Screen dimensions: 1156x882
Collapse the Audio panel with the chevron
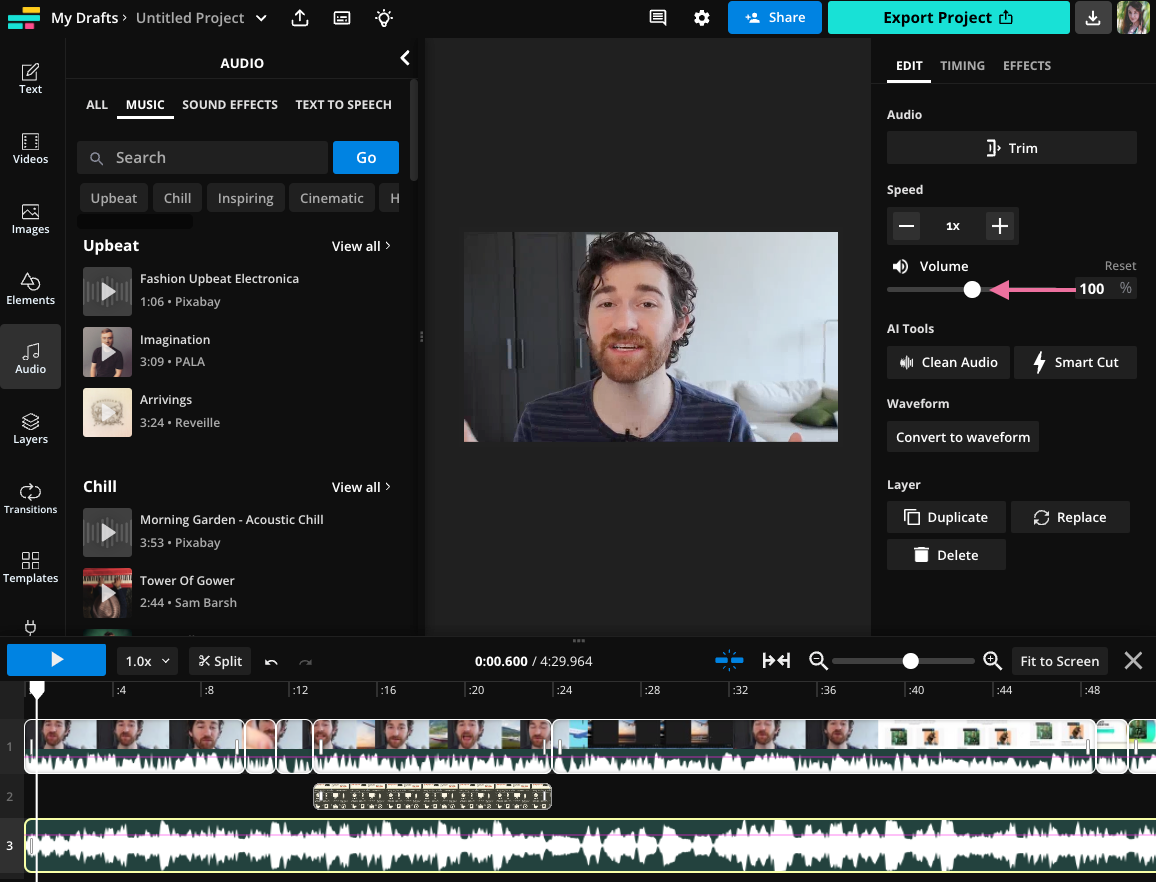404,58
